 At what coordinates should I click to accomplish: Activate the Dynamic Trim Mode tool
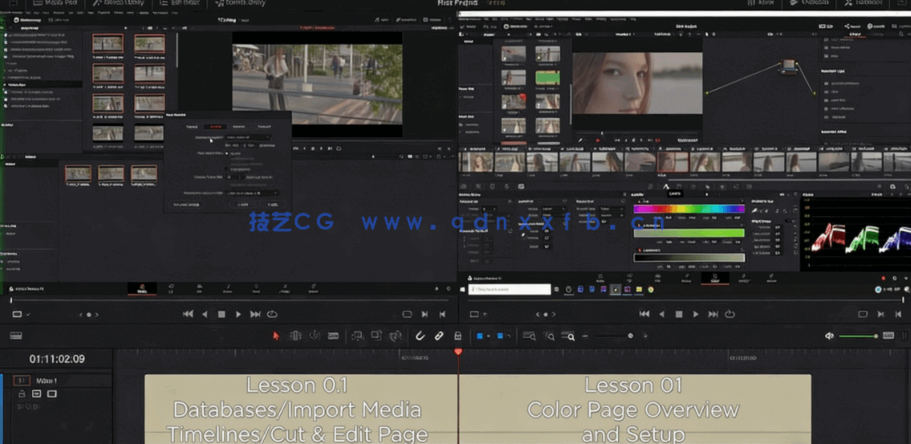314,336
